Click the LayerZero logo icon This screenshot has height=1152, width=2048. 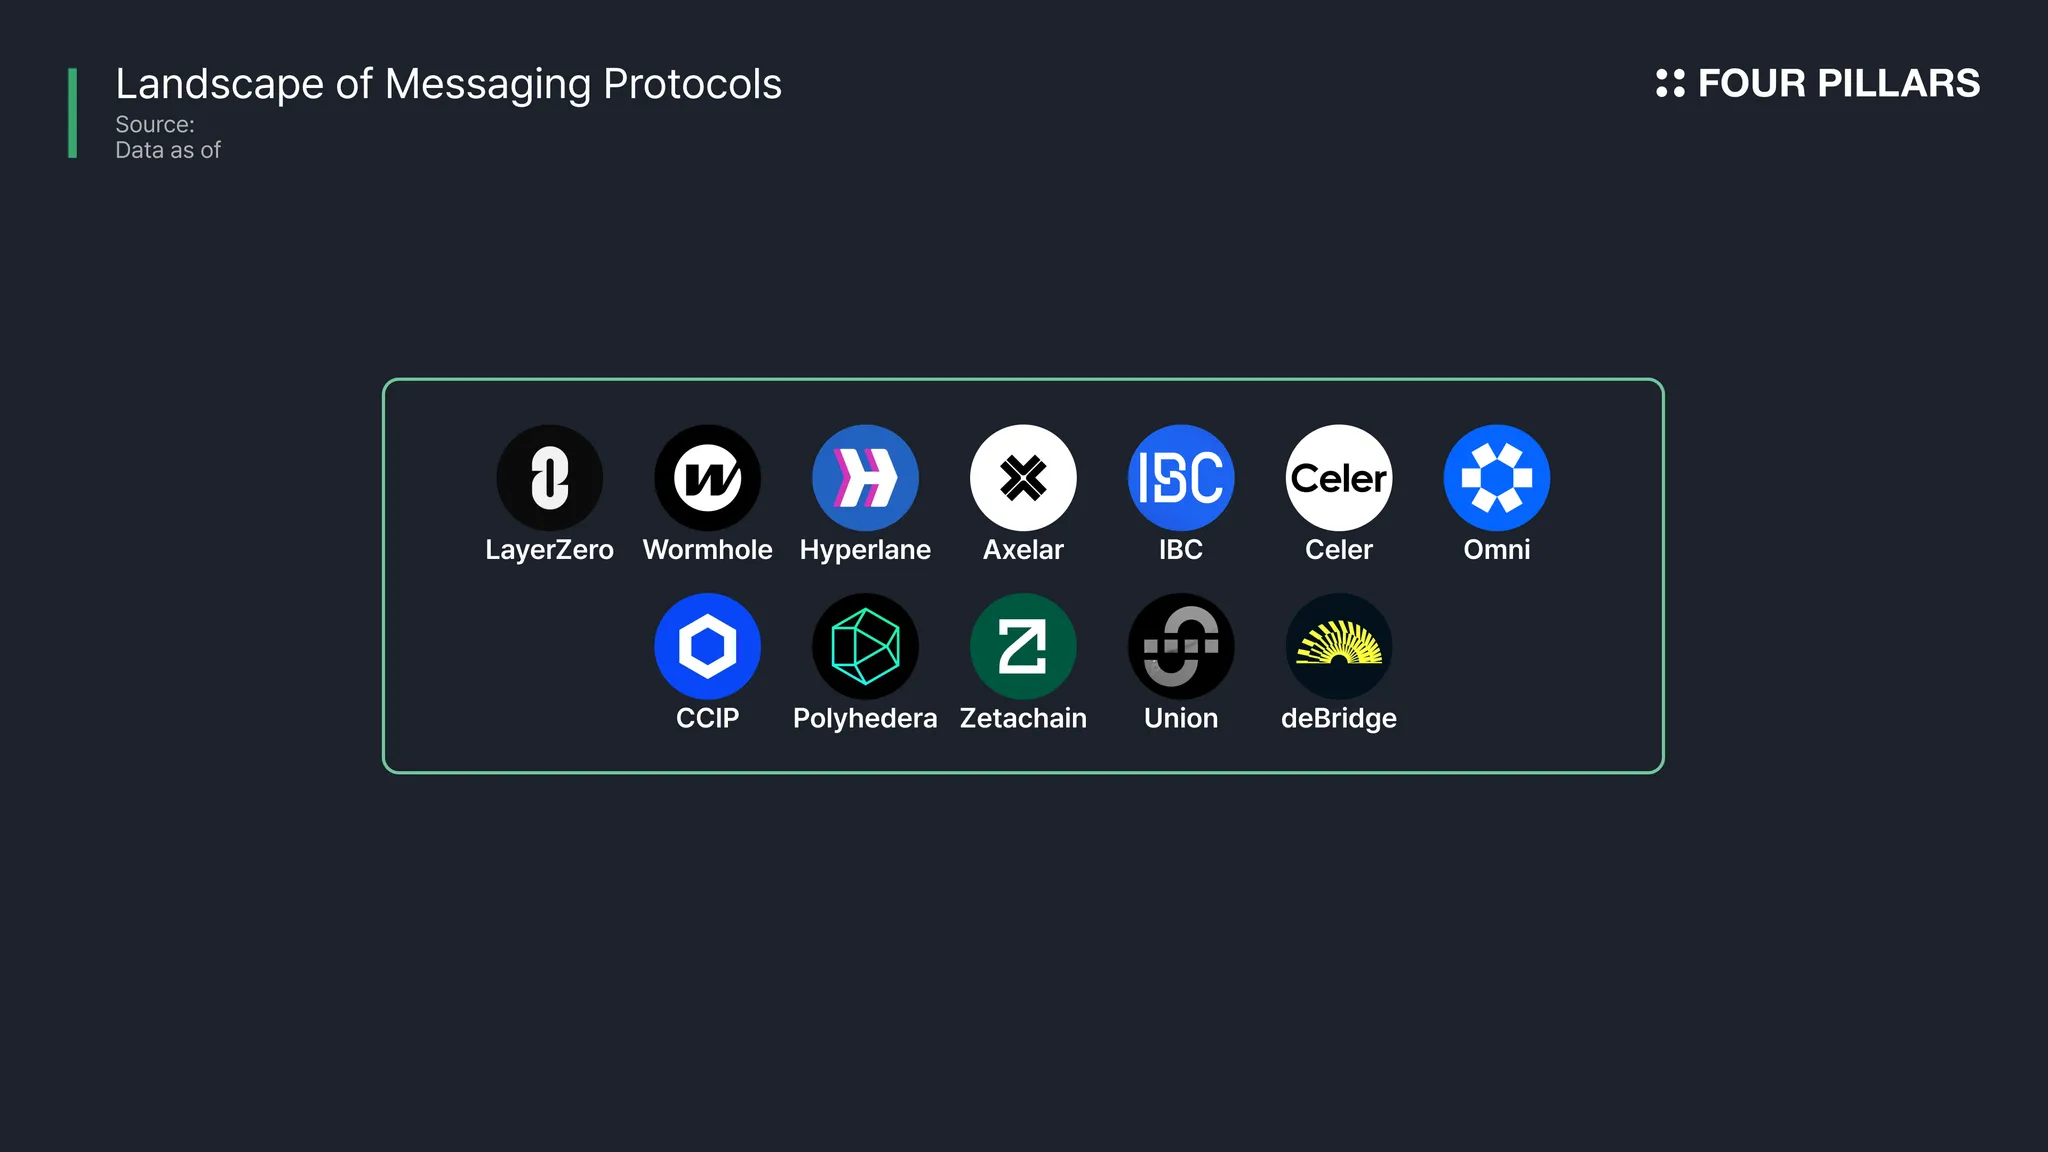tap(549, 478)
